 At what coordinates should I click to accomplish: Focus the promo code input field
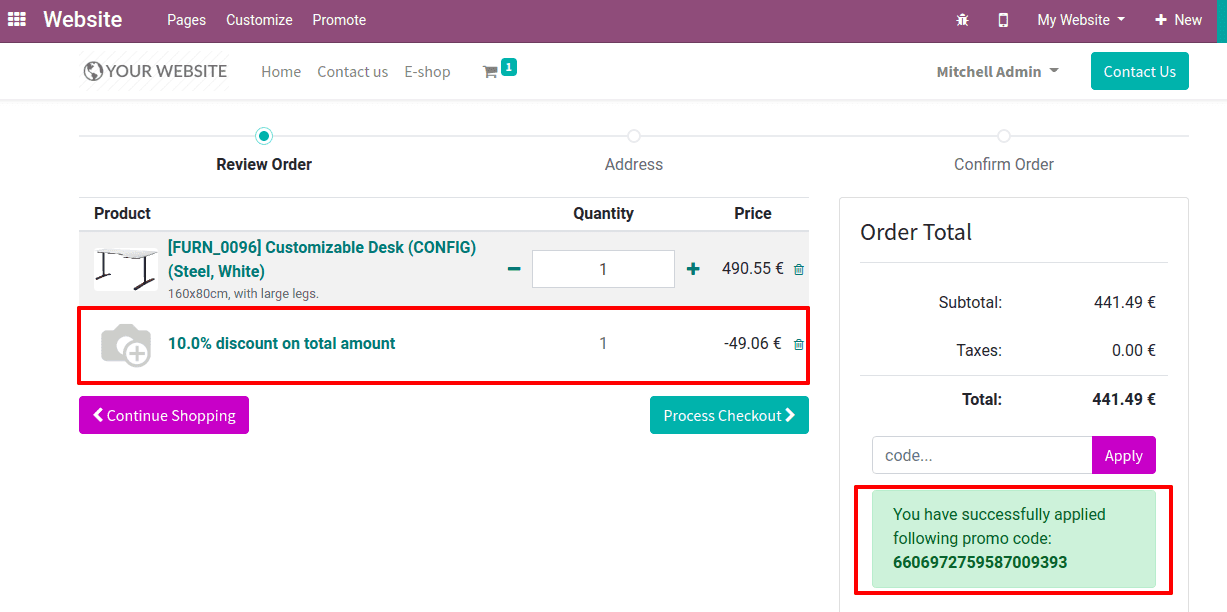982,455
